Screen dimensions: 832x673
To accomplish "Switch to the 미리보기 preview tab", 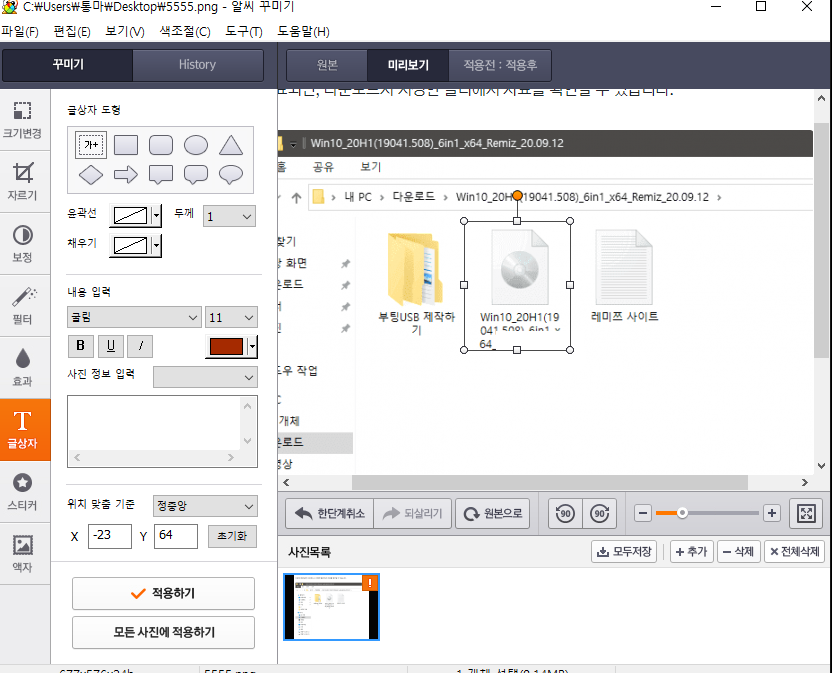I will click(x=408, y=65).
